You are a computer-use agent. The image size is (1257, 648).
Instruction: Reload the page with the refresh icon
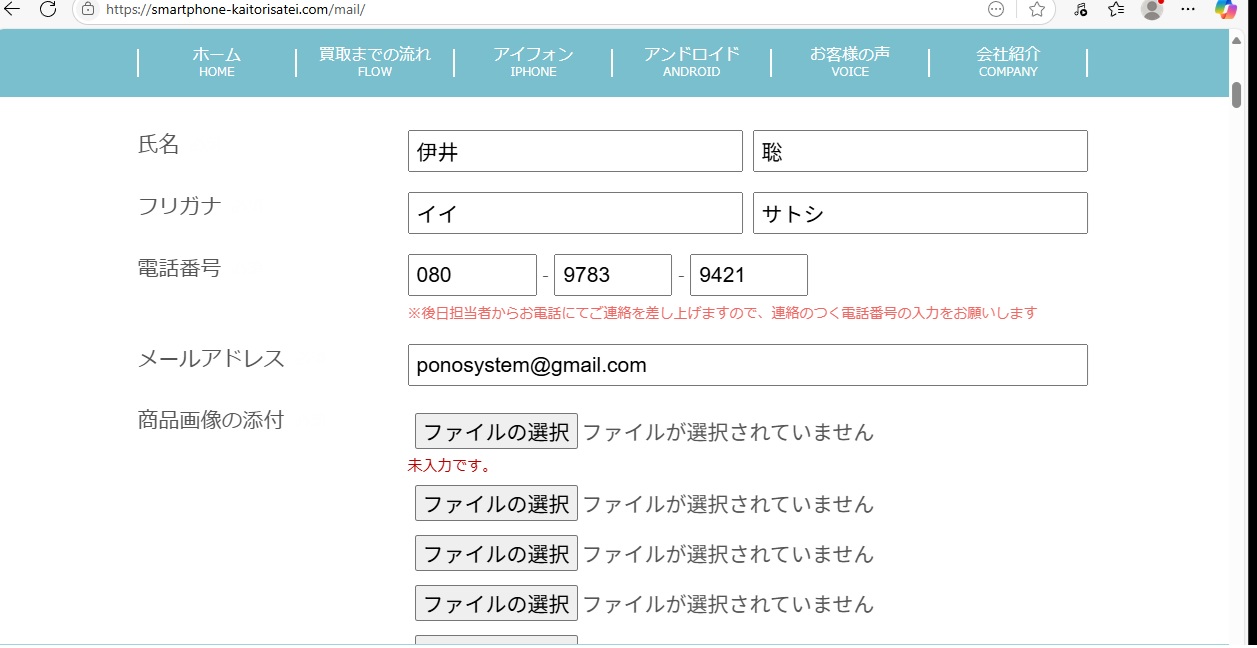click(48, 9)
